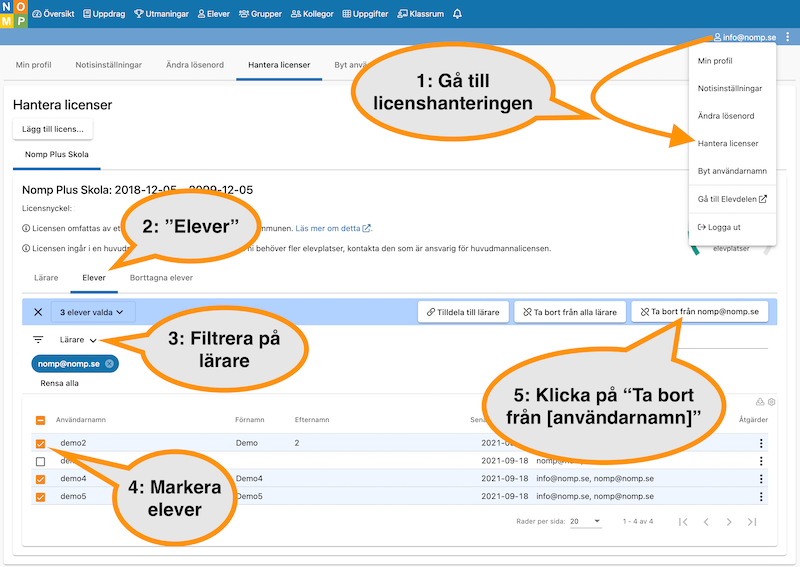This screenshot has width=800, height=567.
Task: Open Uppgifter in the top navigation
Action: point(365,14)
